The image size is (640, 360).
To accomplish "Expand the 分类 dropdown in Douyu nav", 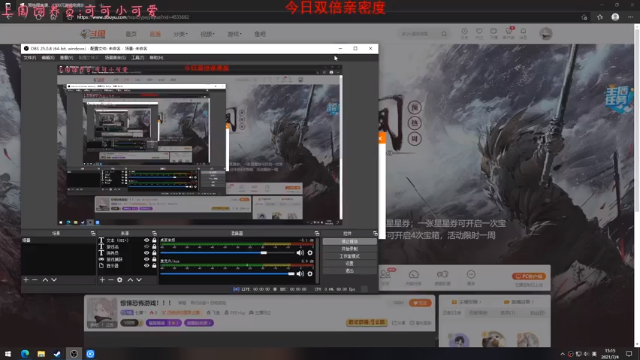I will [x=180, y=34].
